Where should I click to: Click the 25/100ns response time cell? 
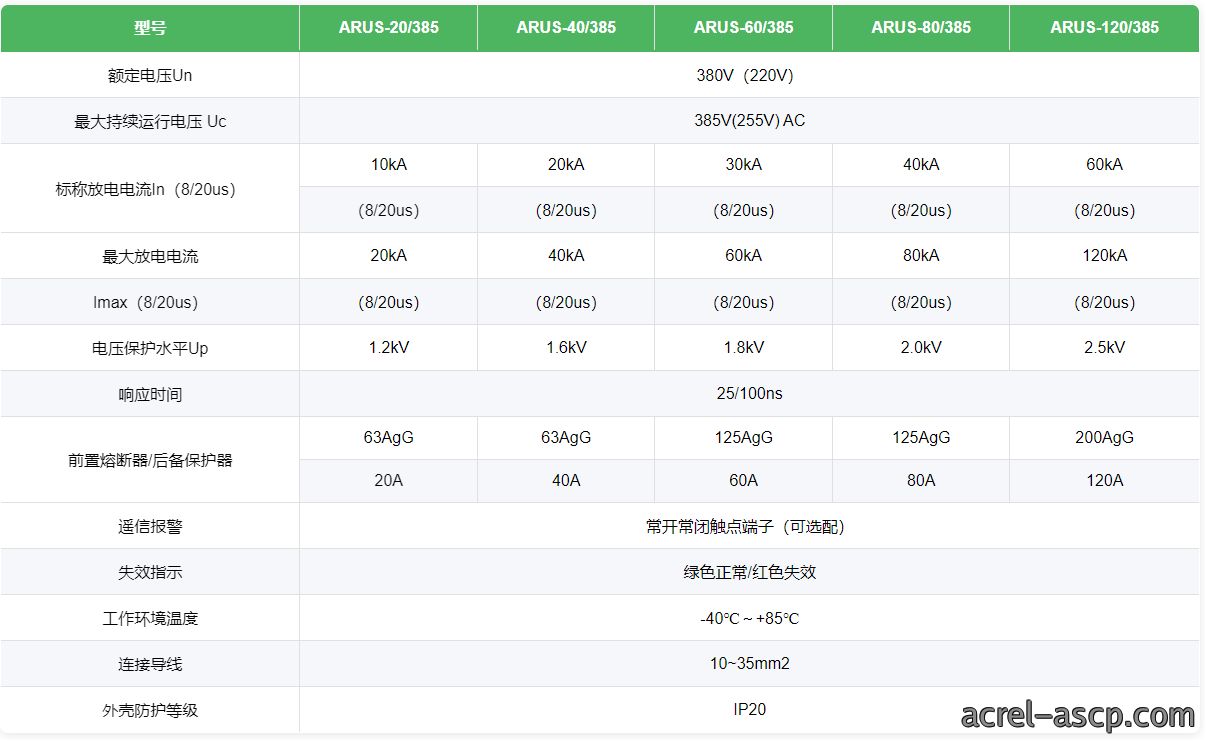click(x=749, y=394)
